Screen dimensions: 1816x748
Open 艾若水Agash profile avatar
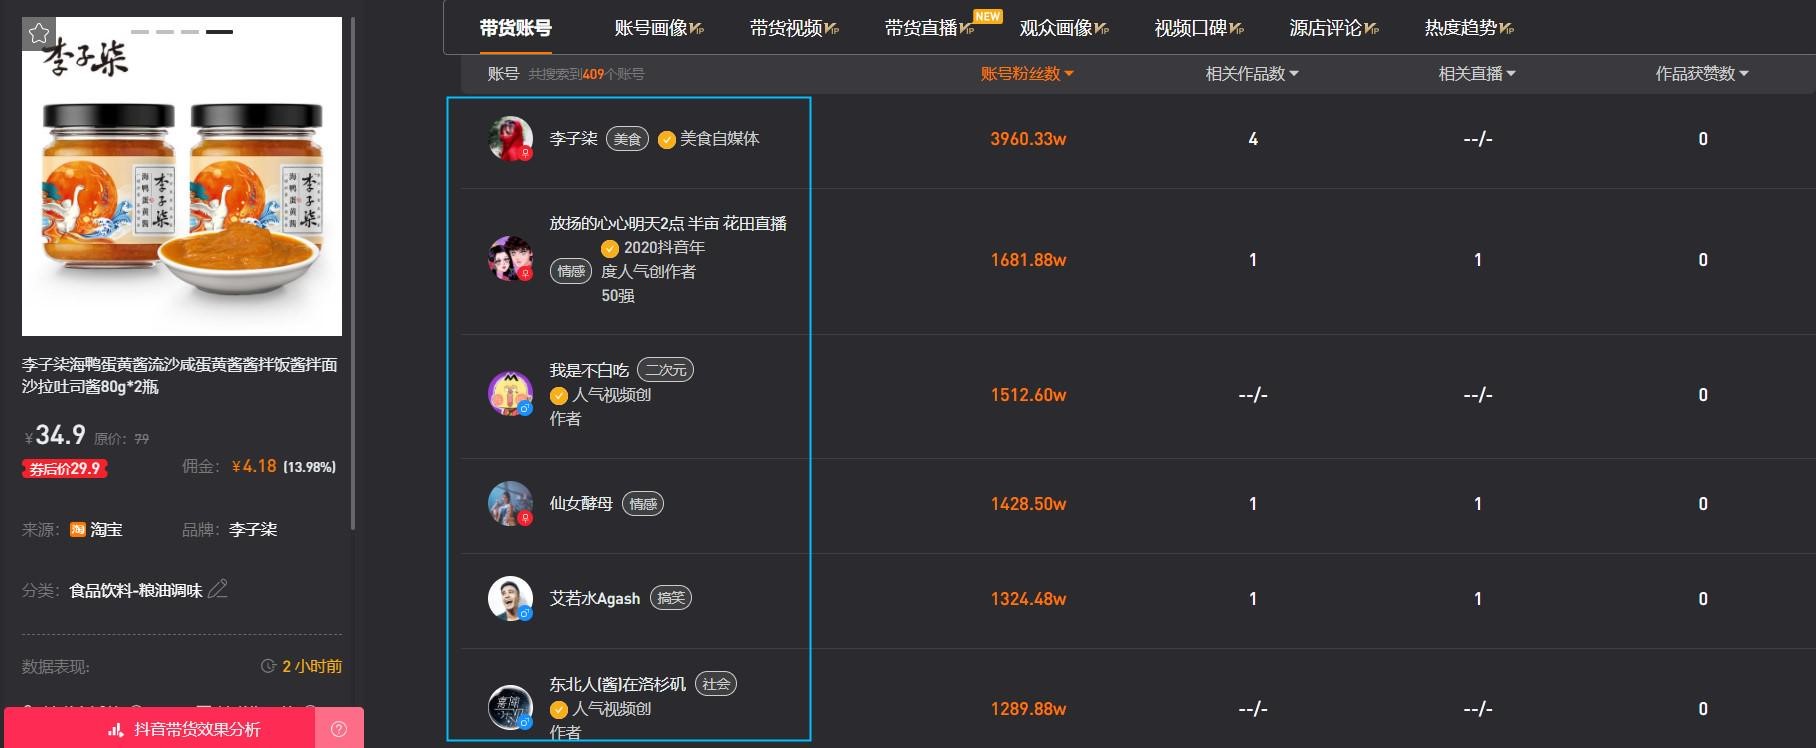pyautogui.click(x=510, y=598)
